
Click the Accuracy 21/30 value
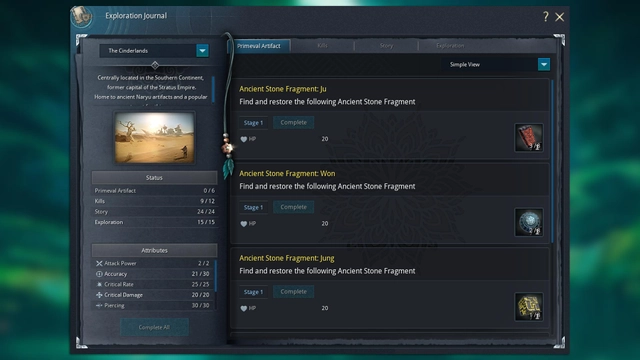[200, 274]
